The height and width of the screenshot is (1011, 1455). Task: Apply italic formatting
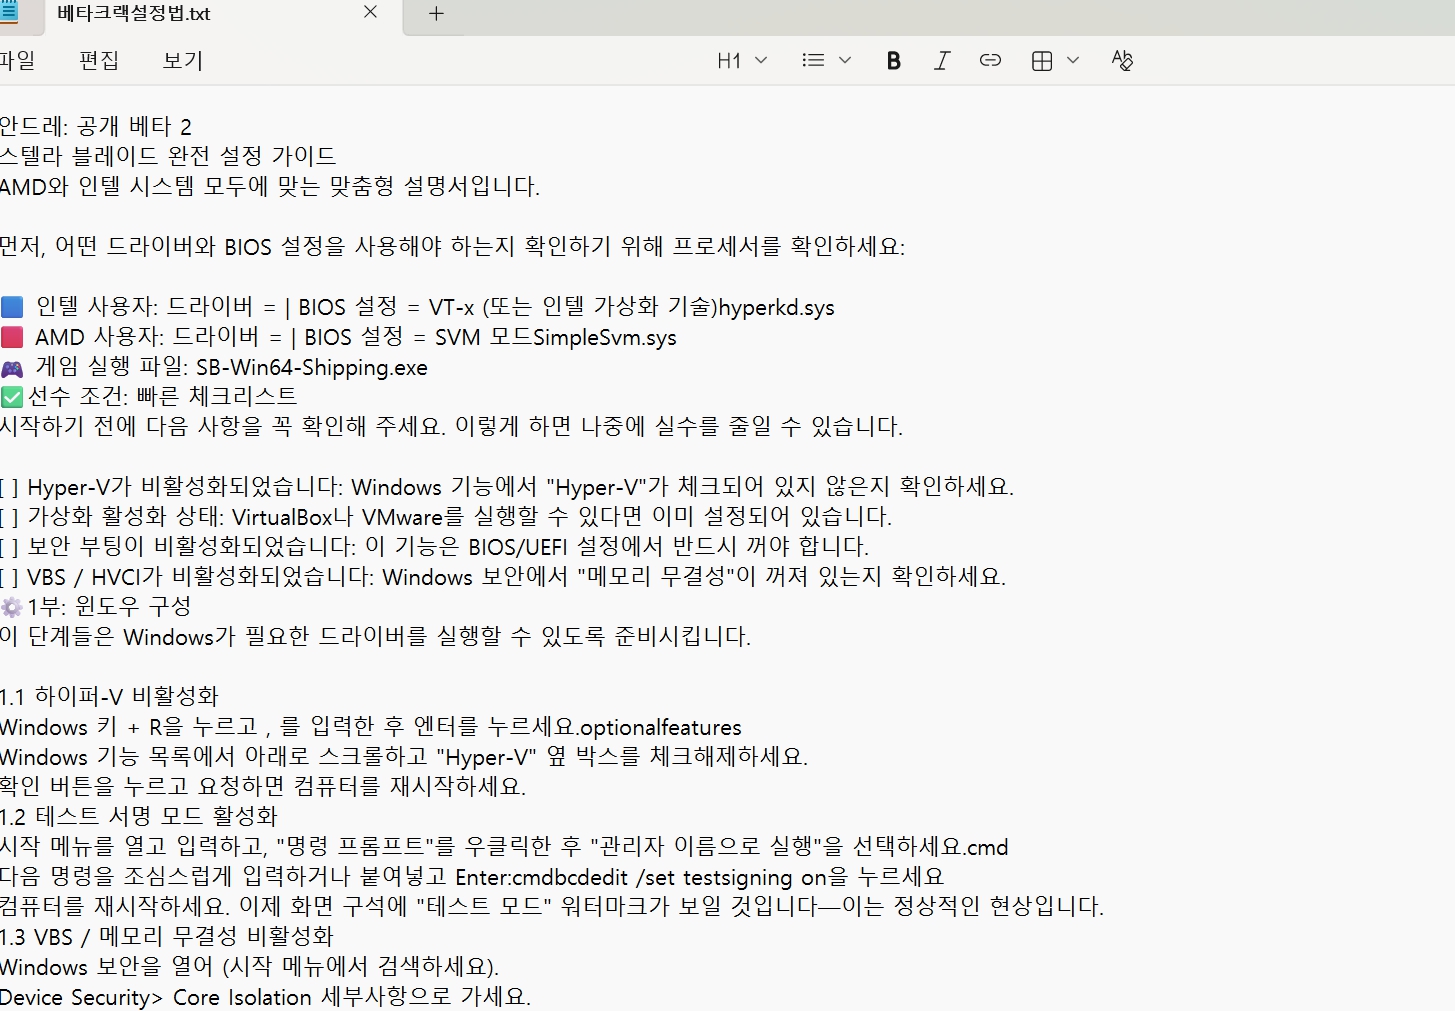click(941, 61)
